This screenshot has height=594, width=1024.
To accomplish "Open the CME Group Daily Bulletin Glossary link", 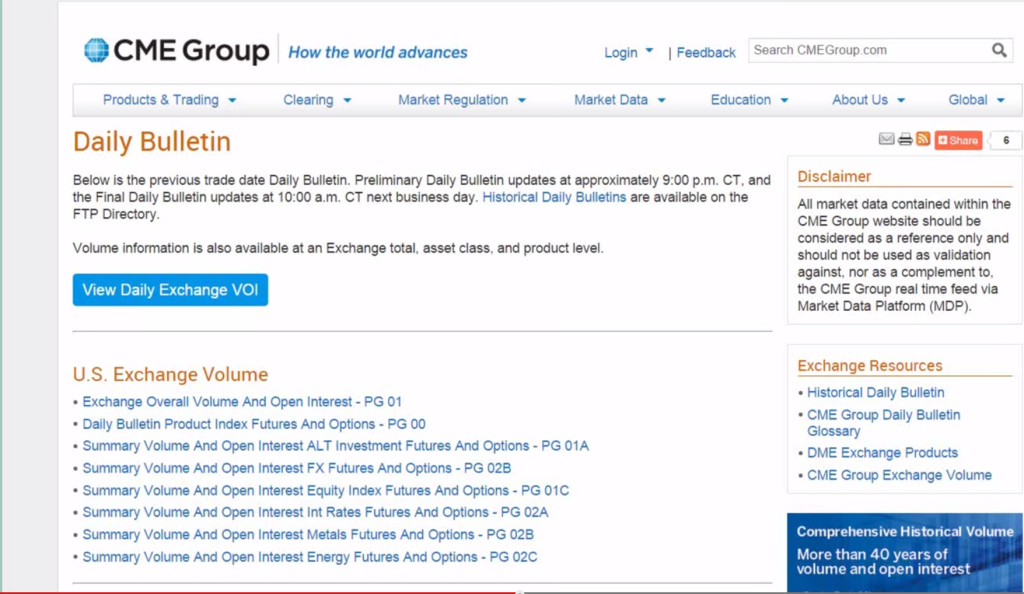I will pos(884,423).
